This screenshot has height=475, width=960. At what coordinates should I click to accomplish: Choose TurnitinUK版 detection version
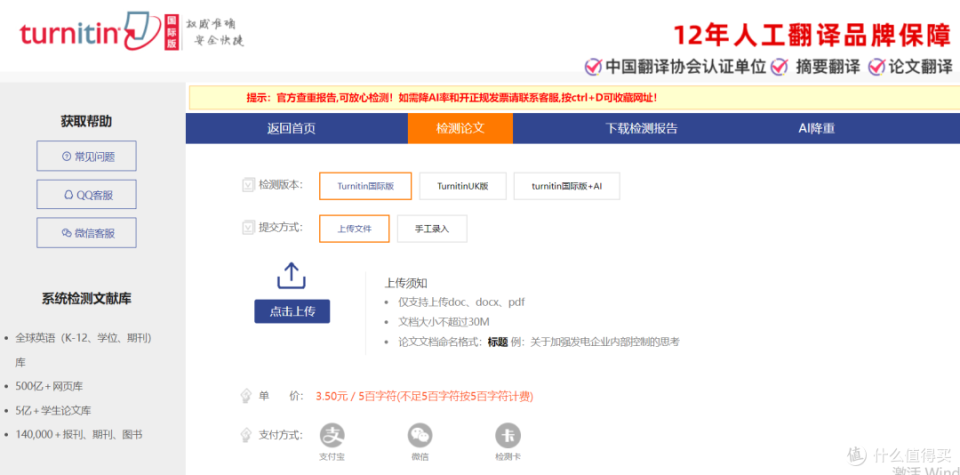[463, 186]
